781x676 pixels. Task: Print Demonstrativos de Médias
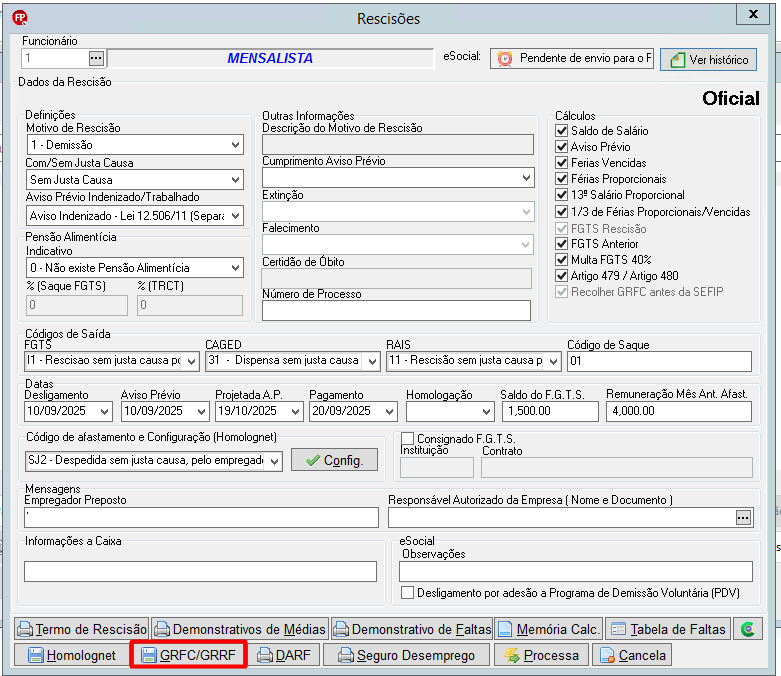tap(240, 629)
